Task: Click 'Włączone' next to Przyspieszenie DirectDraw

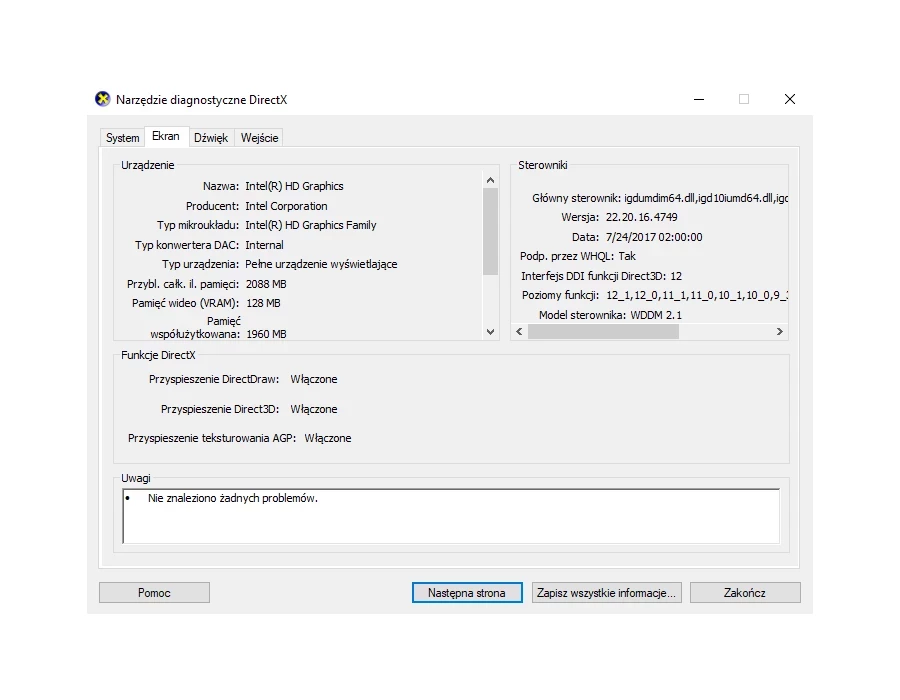Action: tap(313, 379)
